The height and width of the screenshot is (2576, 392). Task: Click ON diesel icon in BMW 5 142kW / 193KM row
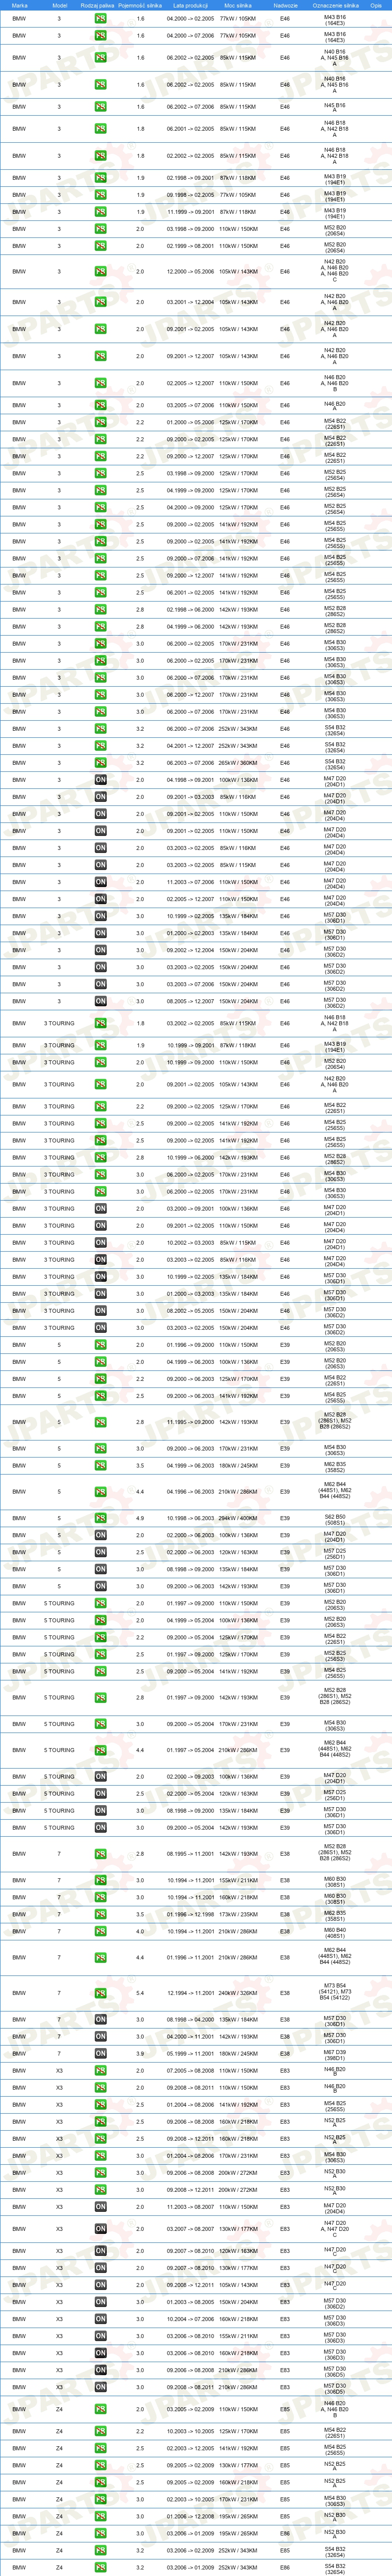(x=101, y=1586)
